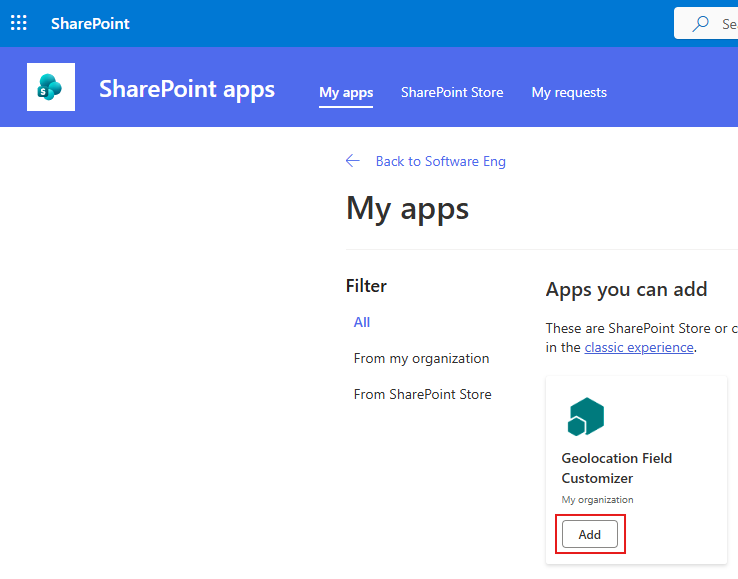Click the My organization label on the card

(x=597, y=500)
